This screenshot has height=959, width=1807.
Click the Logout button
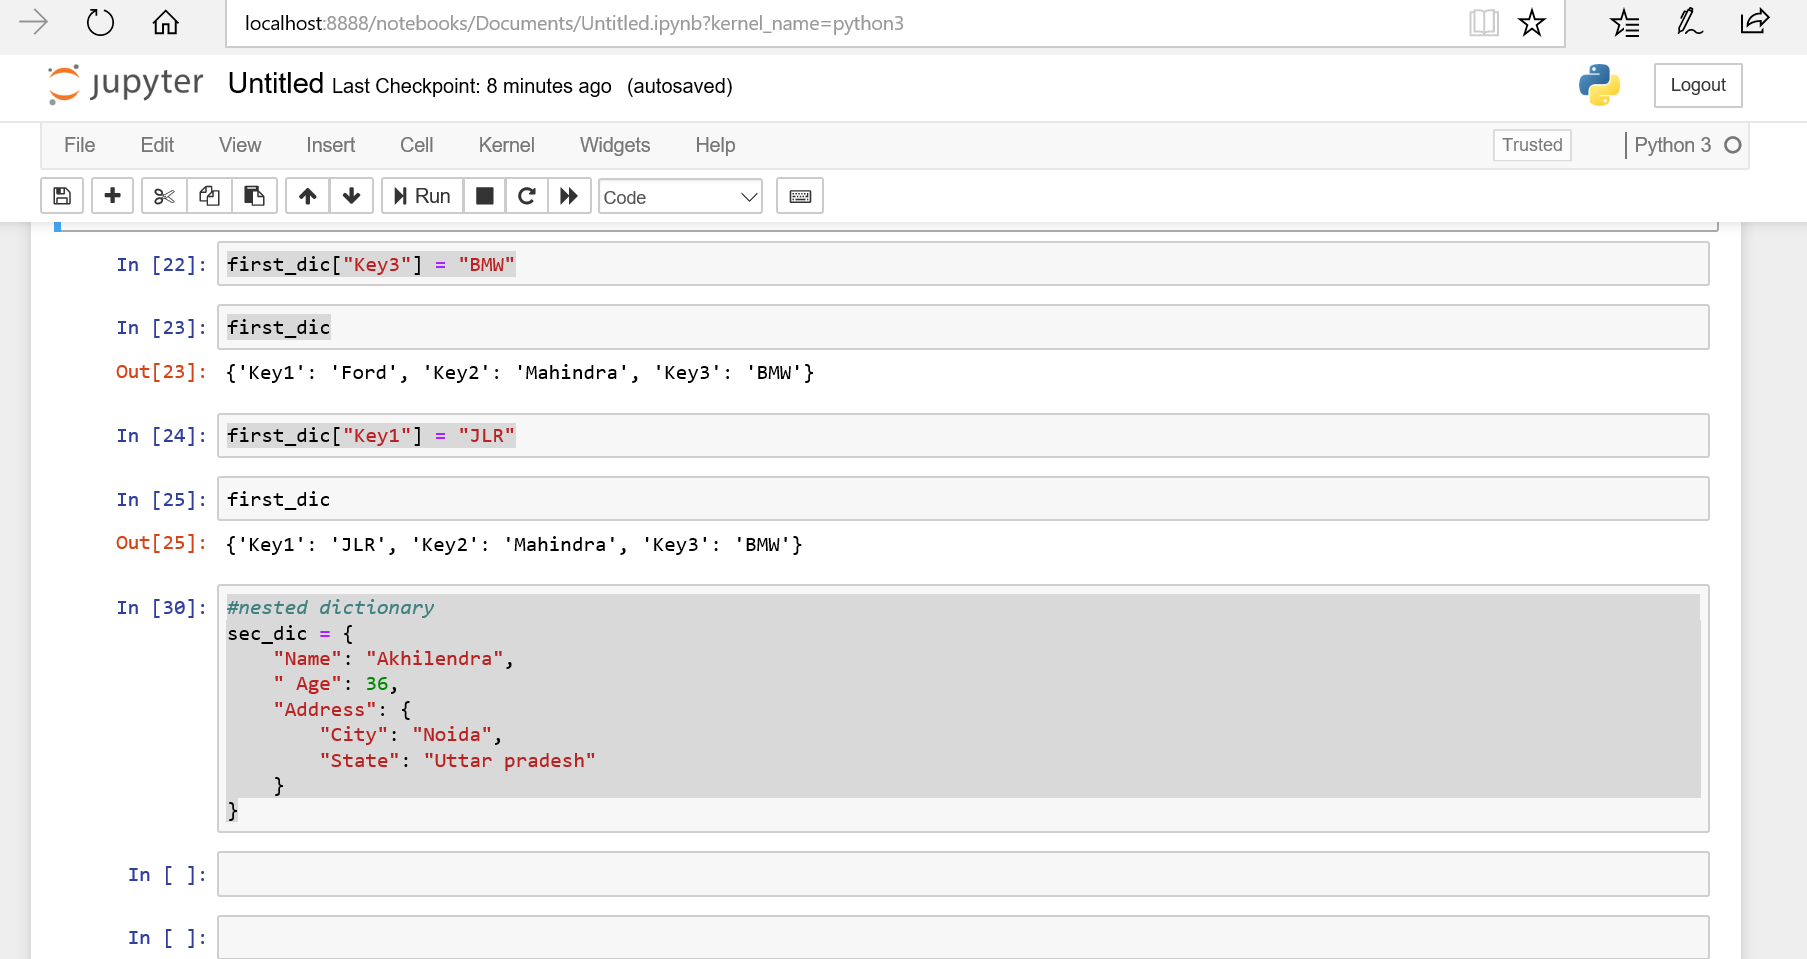[x=1698, y=85]
